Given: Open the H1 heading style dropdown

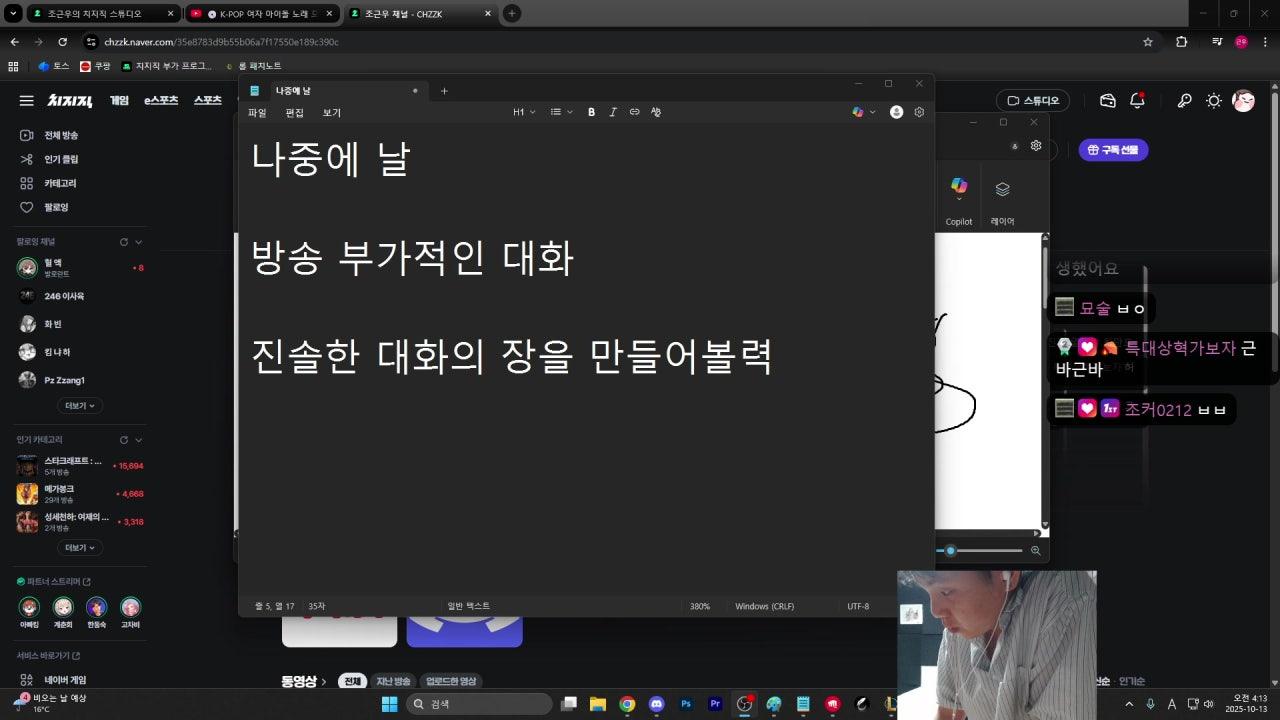Looking at the screenshot, I should 524,112.
